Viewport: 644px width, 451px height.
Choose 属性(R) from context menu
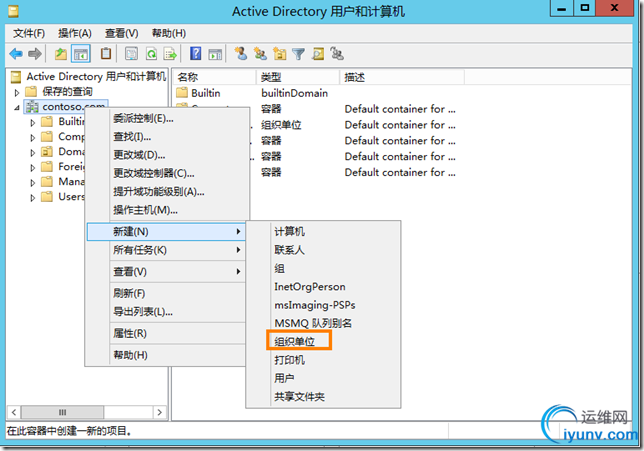pyautogui.click(x=166, y=333)
